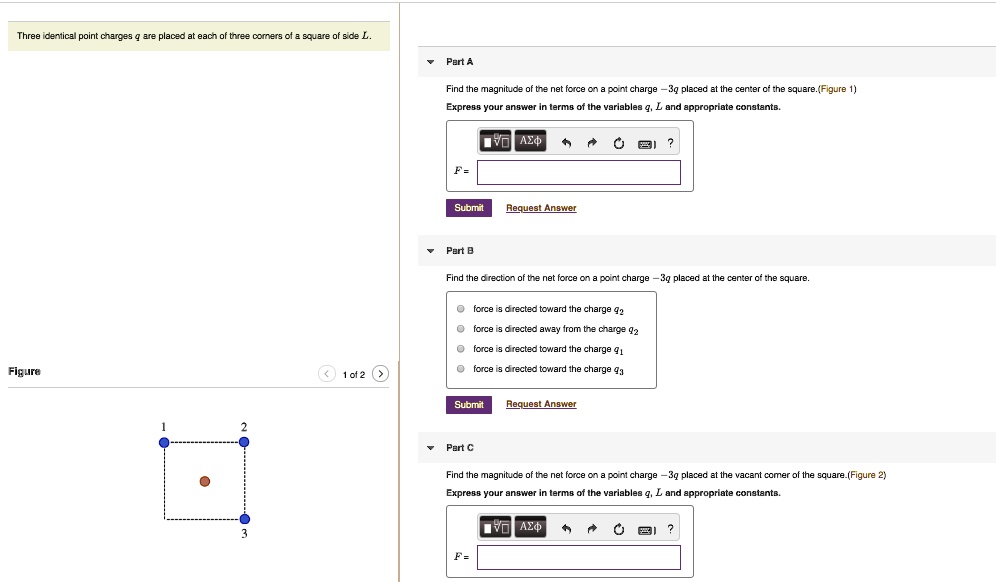This screenshot has width=996, height=582.
Task: Click the Part A answer input field
Action: click(578, 172)
